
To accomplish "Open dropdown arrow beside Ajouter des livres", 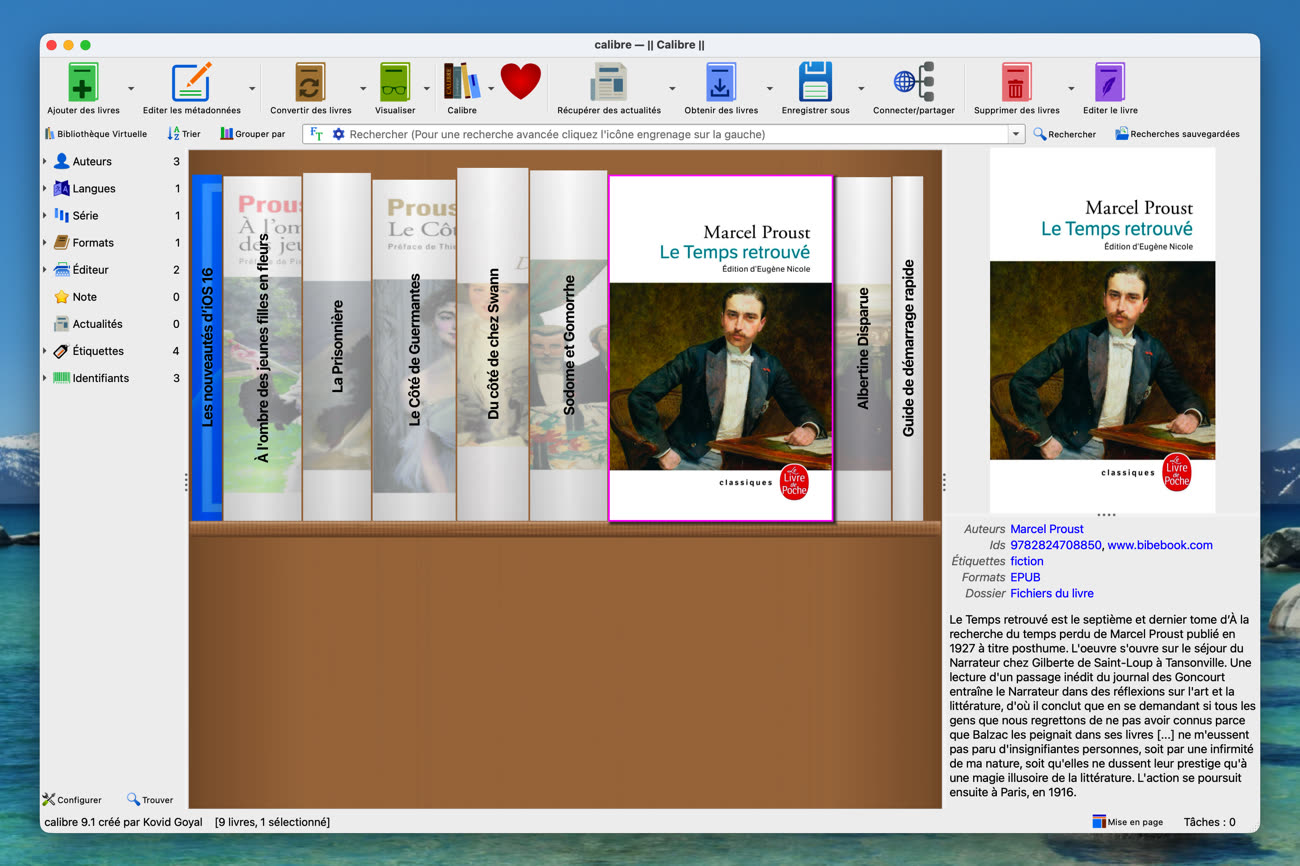I will coord(131,88).
